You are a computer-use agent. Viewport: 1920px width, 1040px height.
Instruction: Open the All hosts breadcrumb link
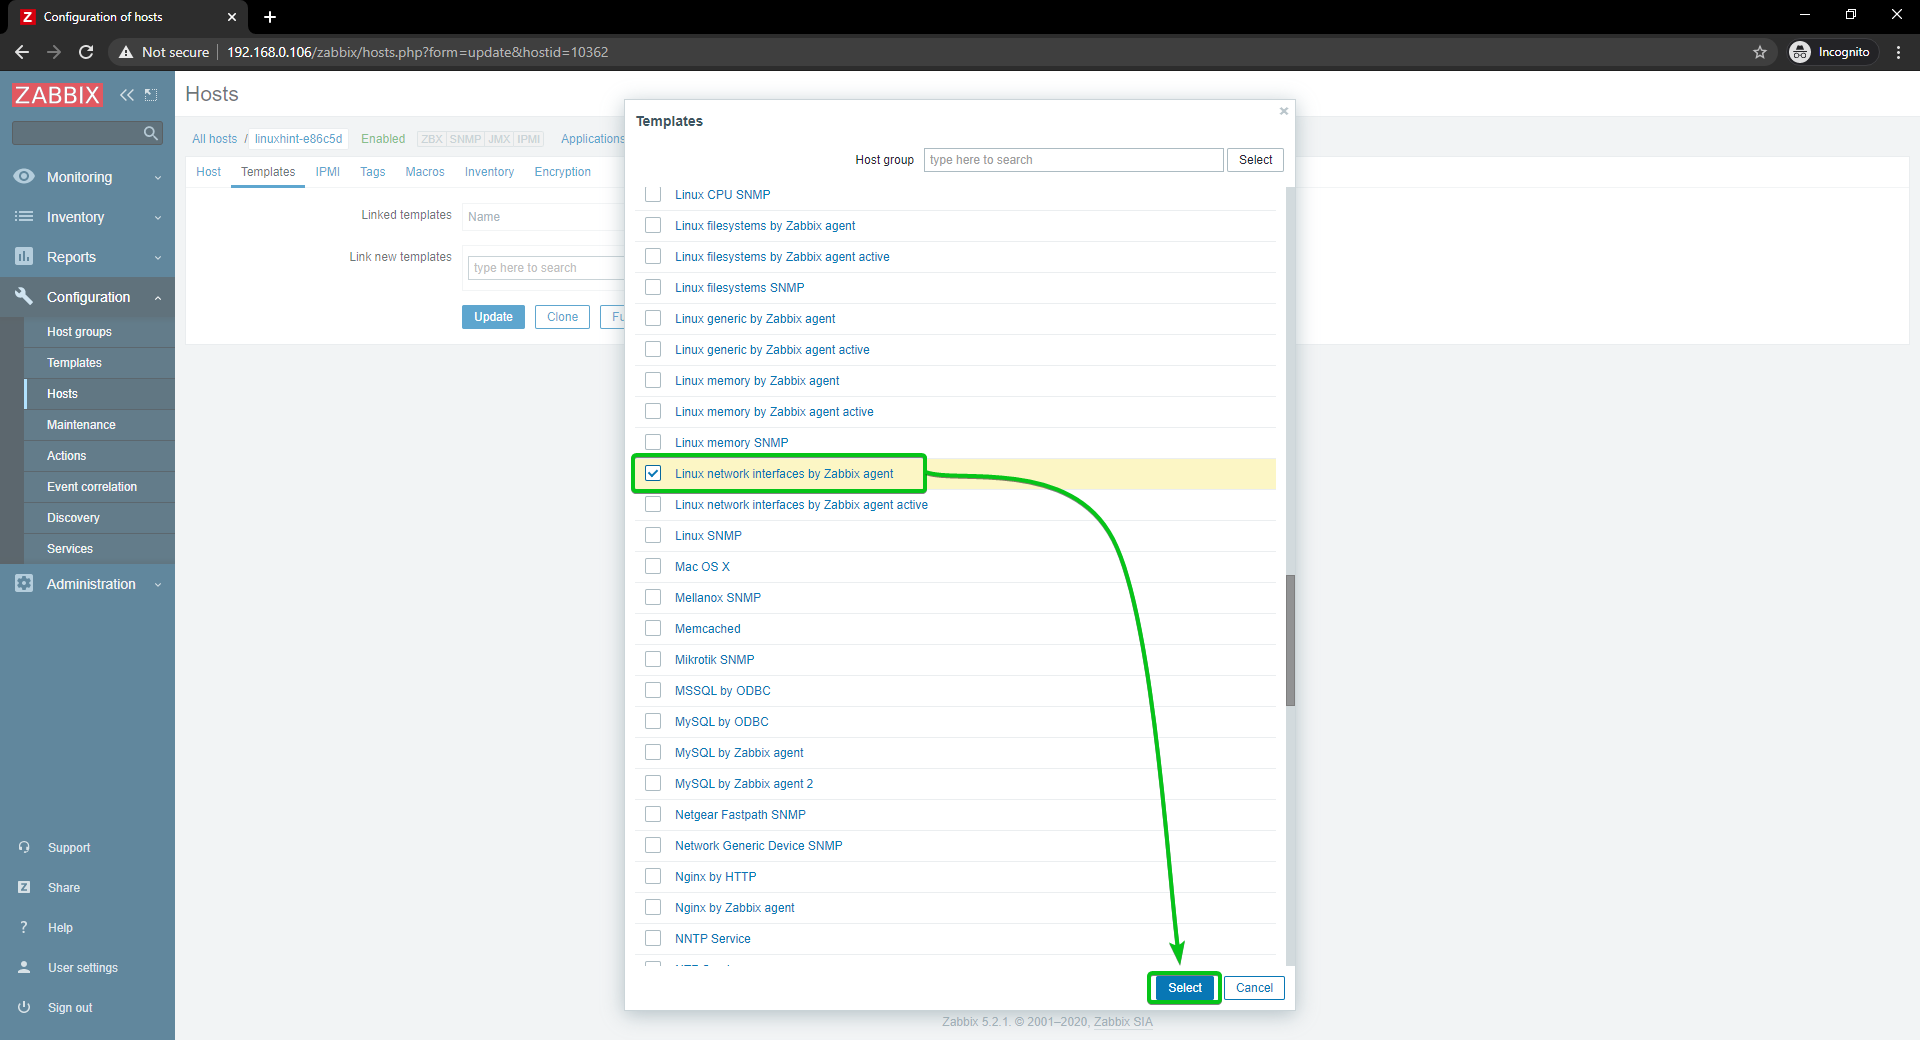215,139
